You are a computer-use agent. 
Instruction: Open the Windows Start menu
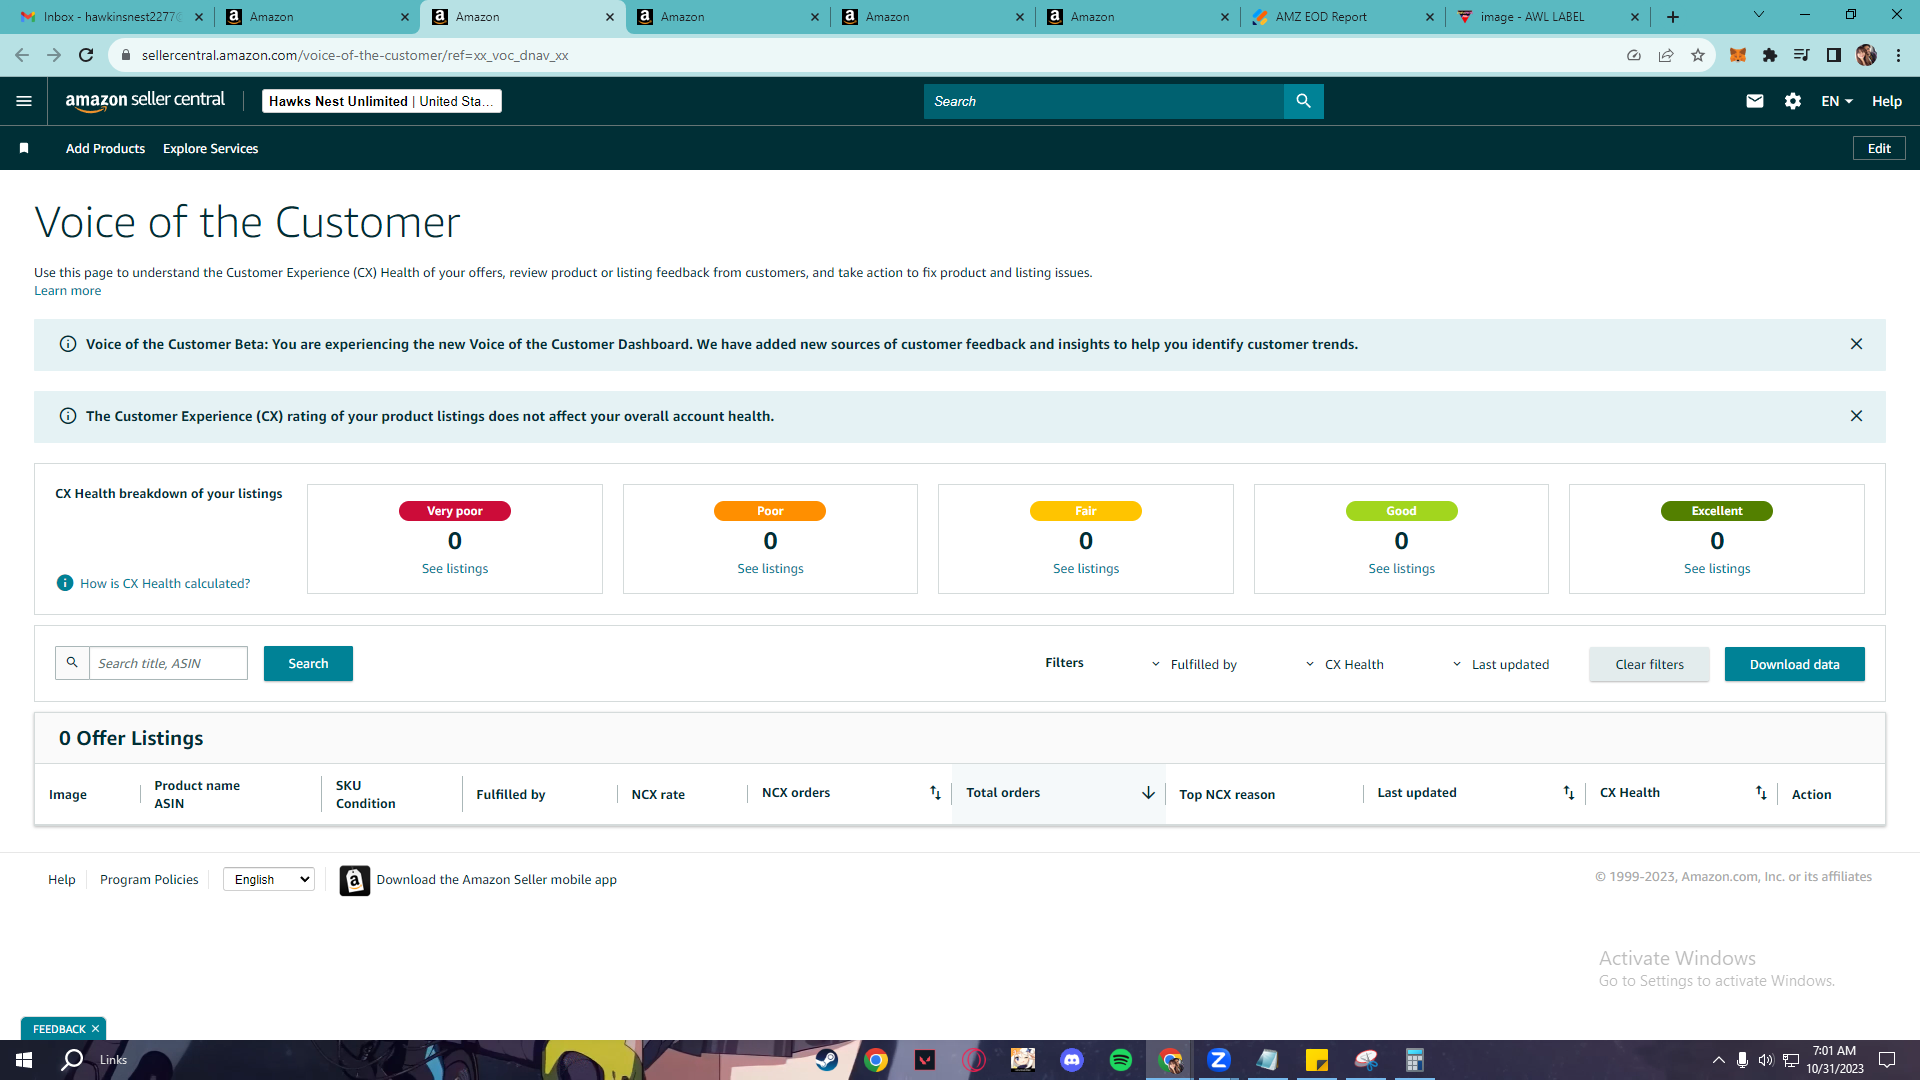24,1060
